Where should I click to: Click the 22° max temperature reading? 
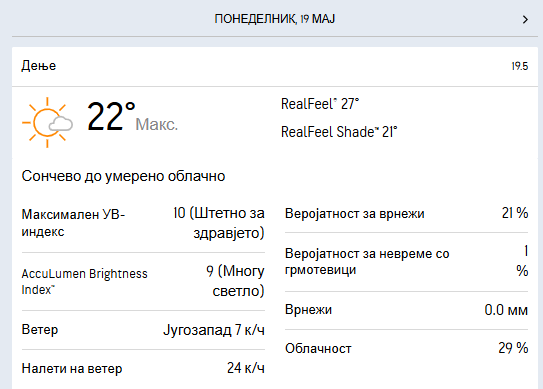[111, 116]
